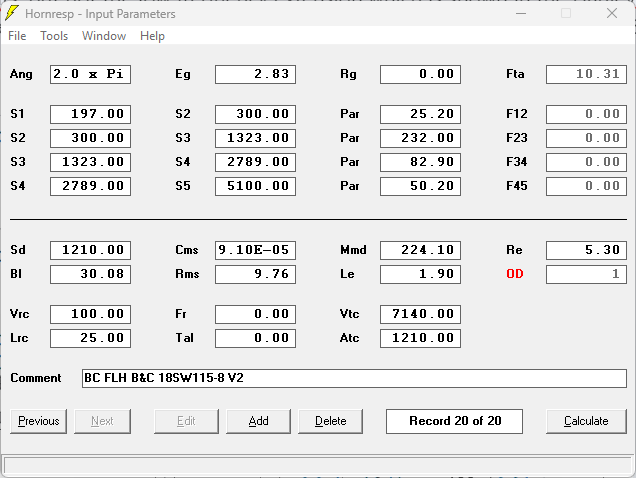
Task: Open the File menu
Action: point(17,36)
